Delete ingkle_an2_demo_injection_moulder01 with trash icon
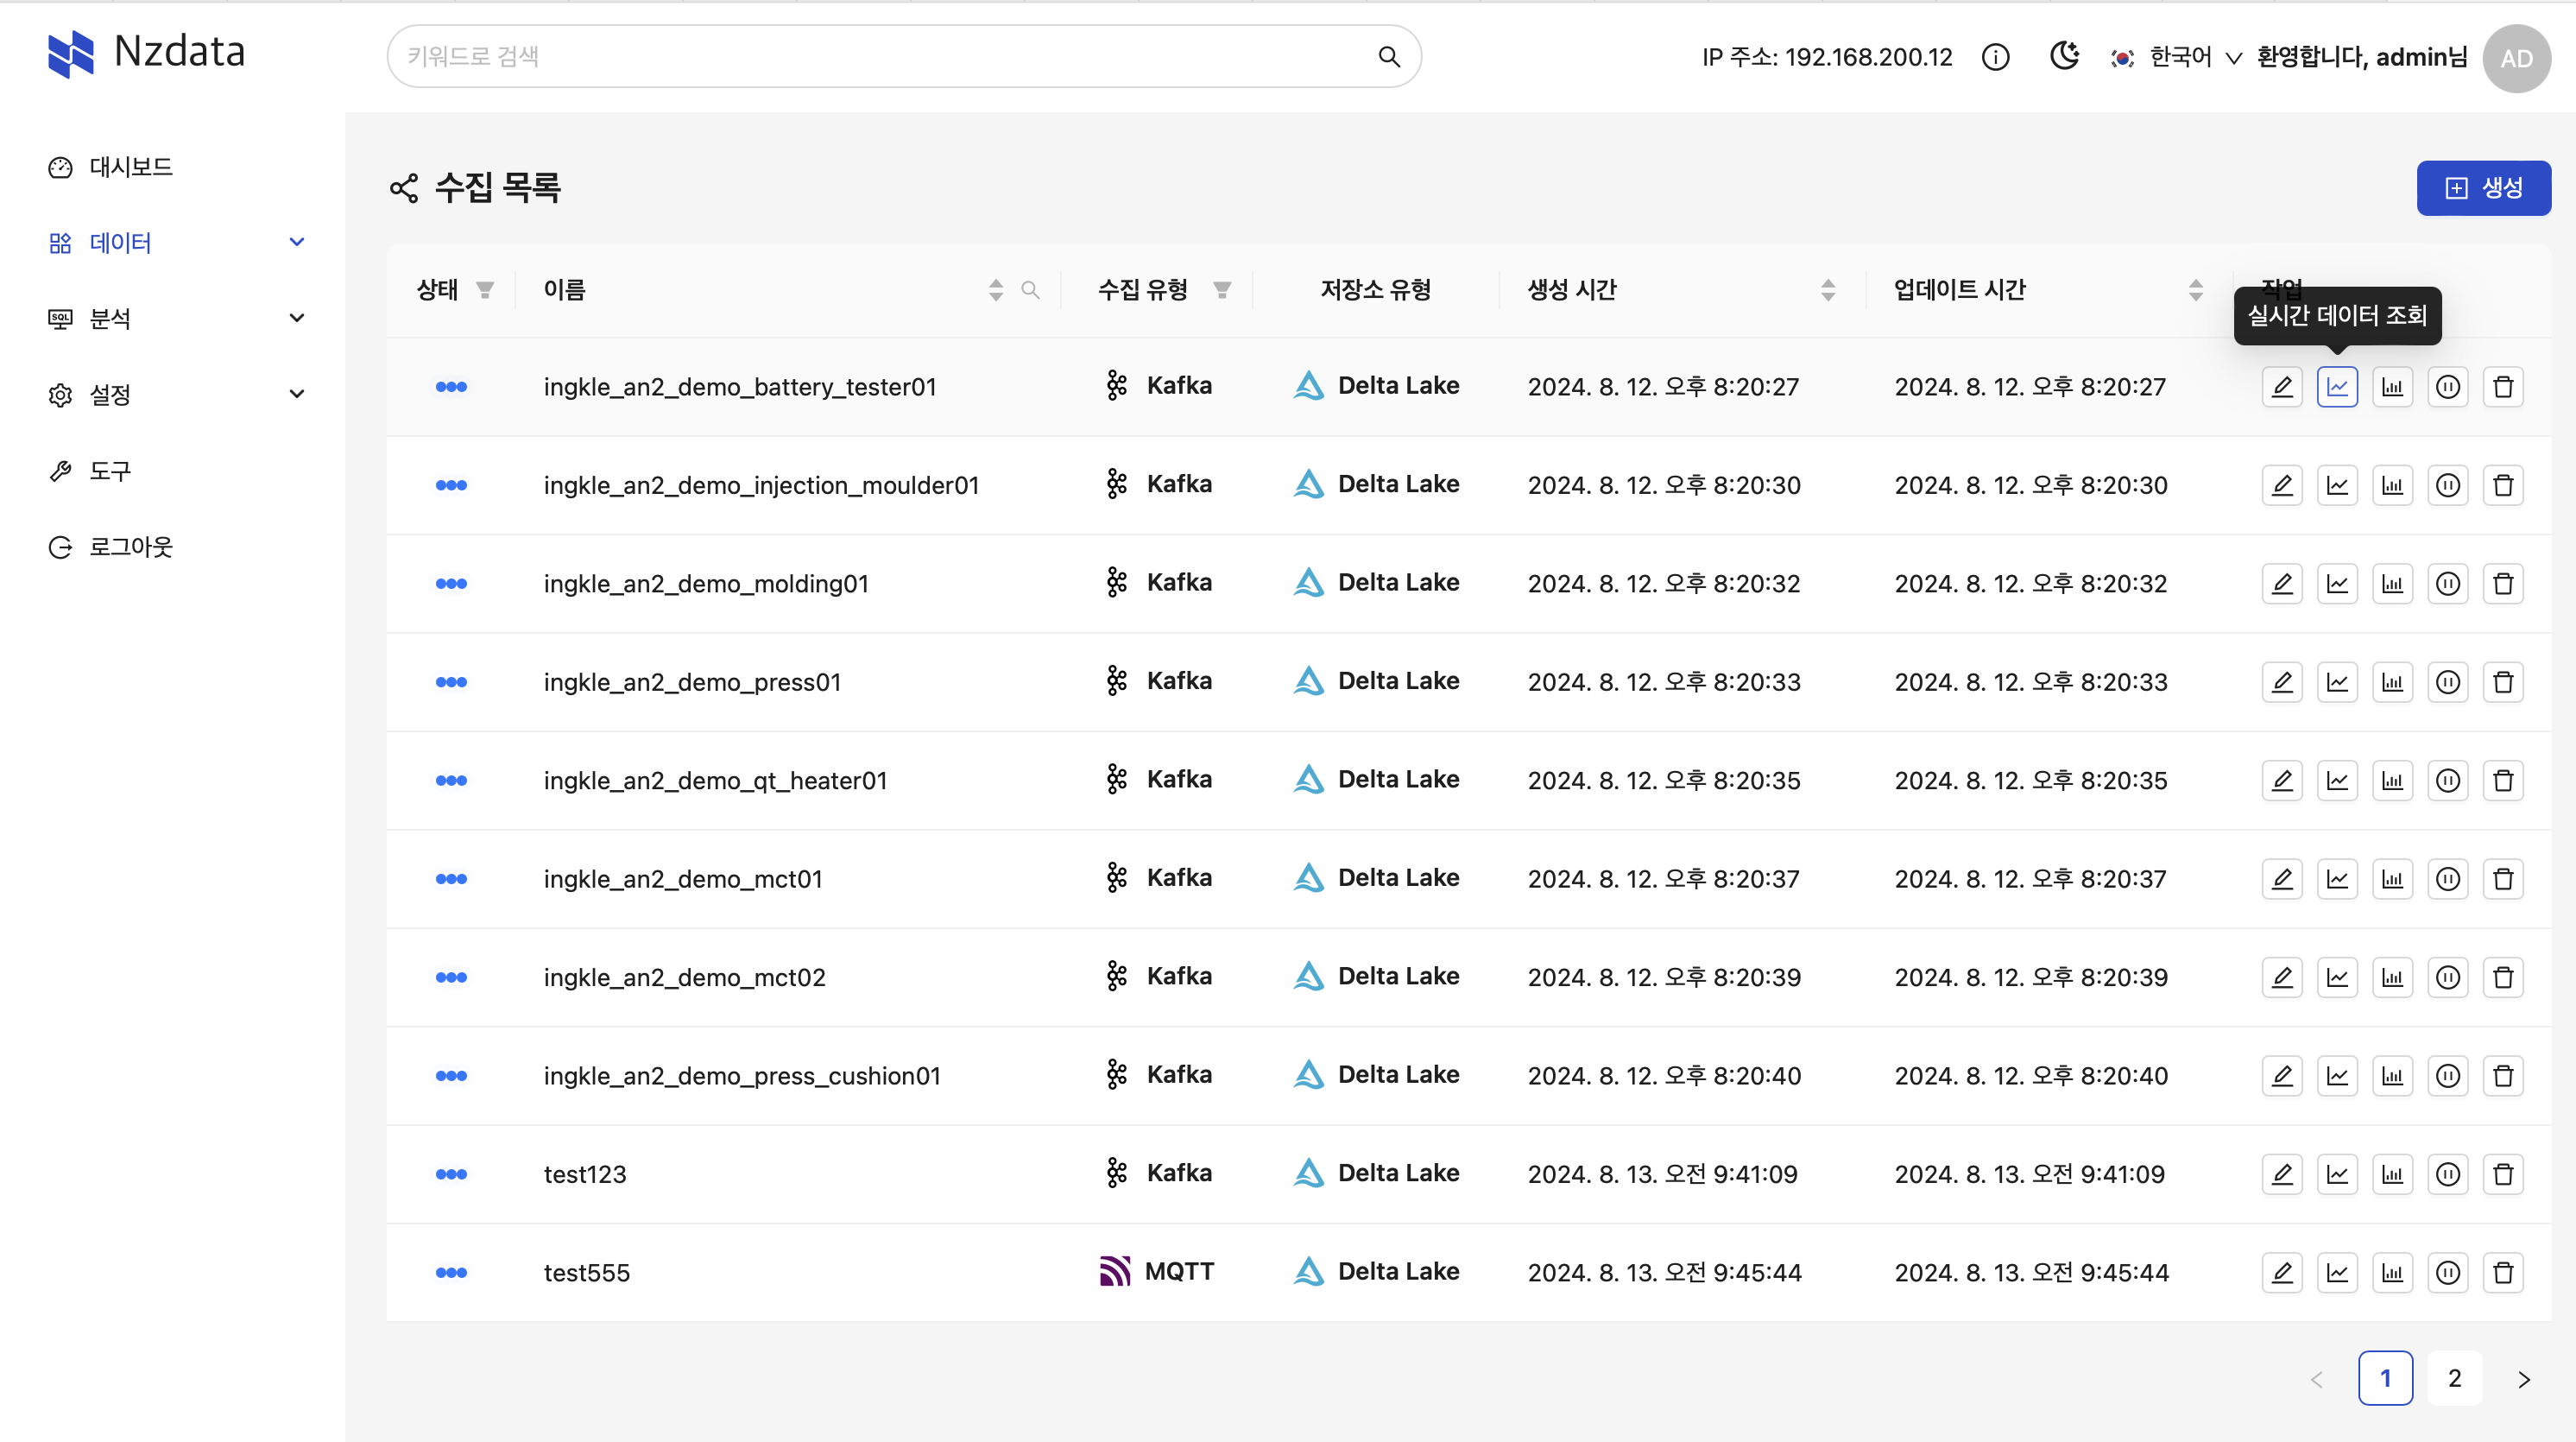 [2503, 485]
